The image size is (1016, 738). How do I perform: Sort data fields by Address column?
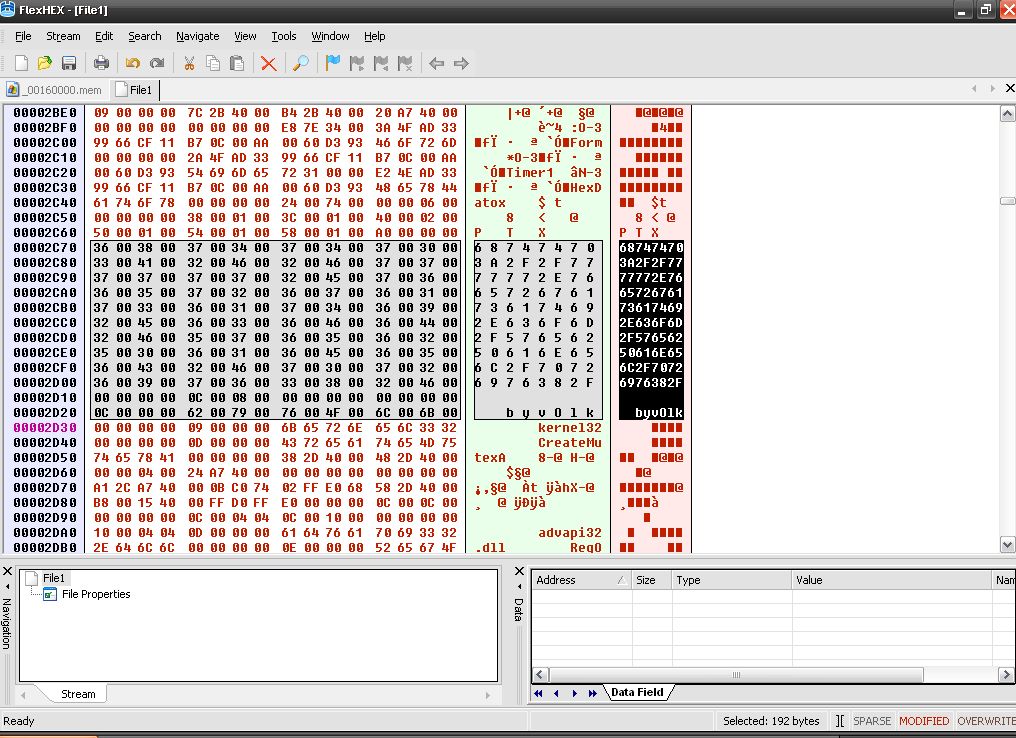(x=581, y=580)
